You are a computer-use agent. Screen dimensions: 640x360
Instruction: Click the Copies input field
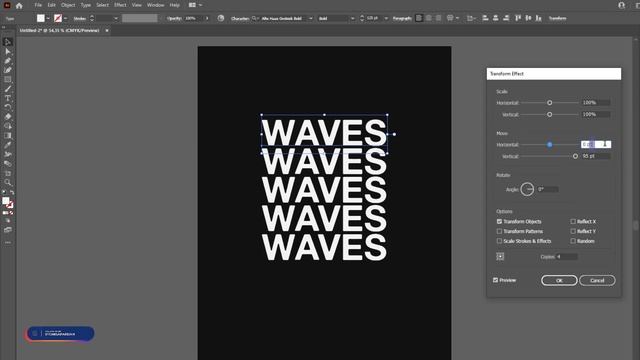click(x=567, y=257)
